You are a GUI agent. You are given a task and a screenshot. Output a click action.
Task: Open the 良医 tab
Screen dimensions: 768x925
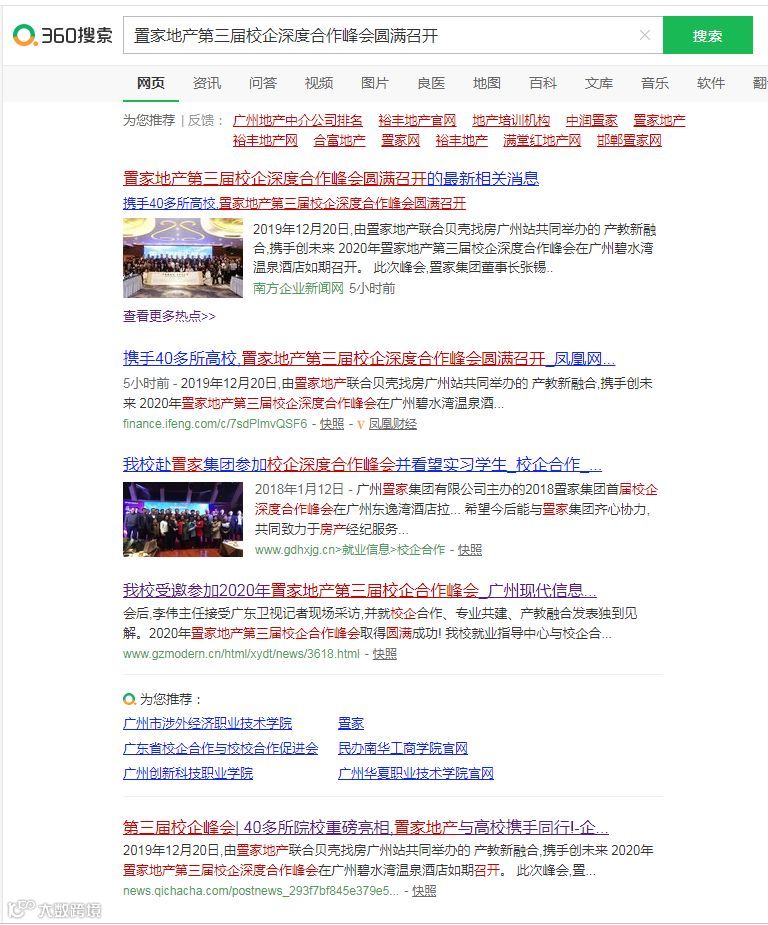pyautogui.click(x=431, y=83)
